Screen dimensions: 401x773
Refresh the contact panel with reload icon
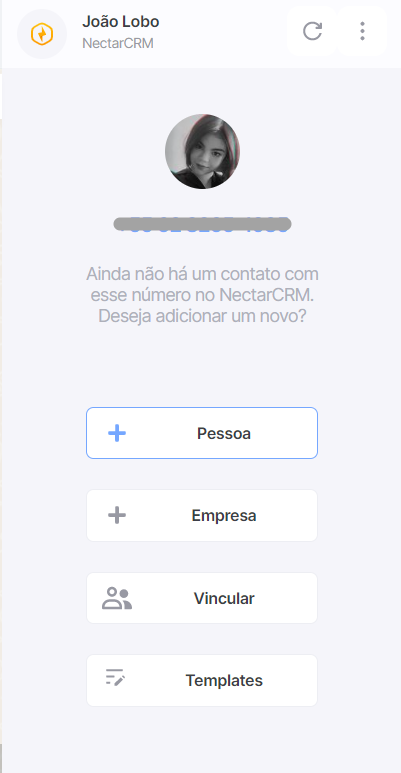pyautogui.click(x=312, y=31)
